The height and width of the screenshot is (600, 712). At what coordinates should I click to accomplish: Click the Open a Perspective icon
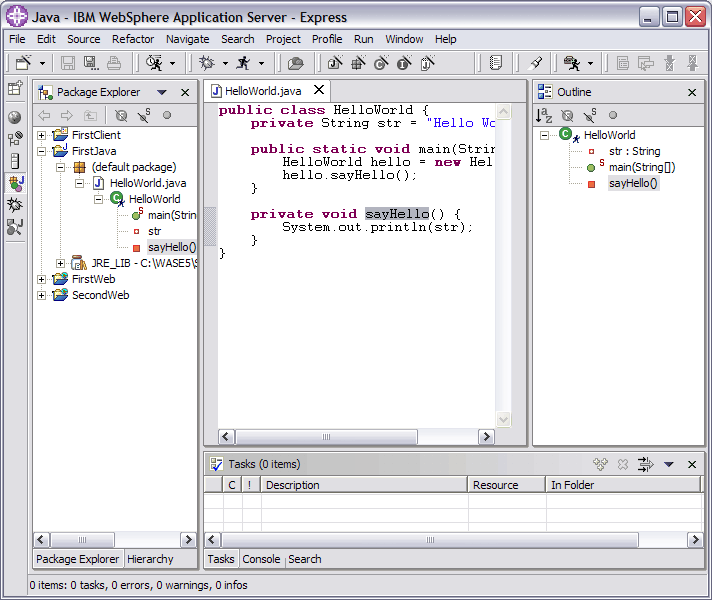point(15,88)
